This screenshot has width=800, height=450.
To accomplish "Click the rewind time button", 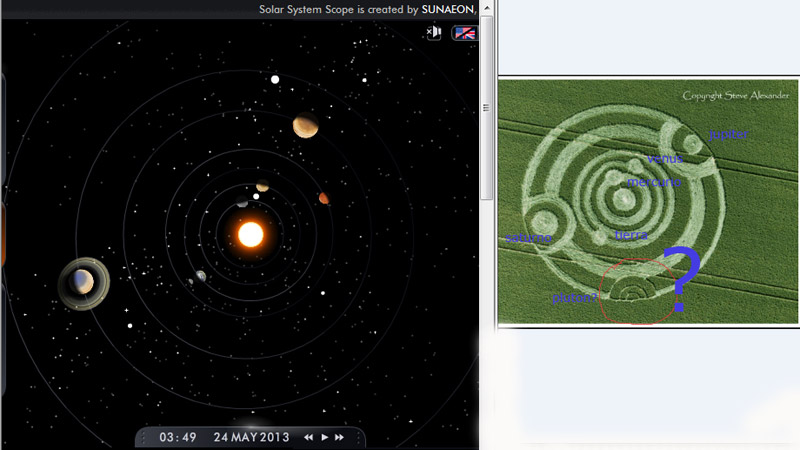I will click(310, 438).
